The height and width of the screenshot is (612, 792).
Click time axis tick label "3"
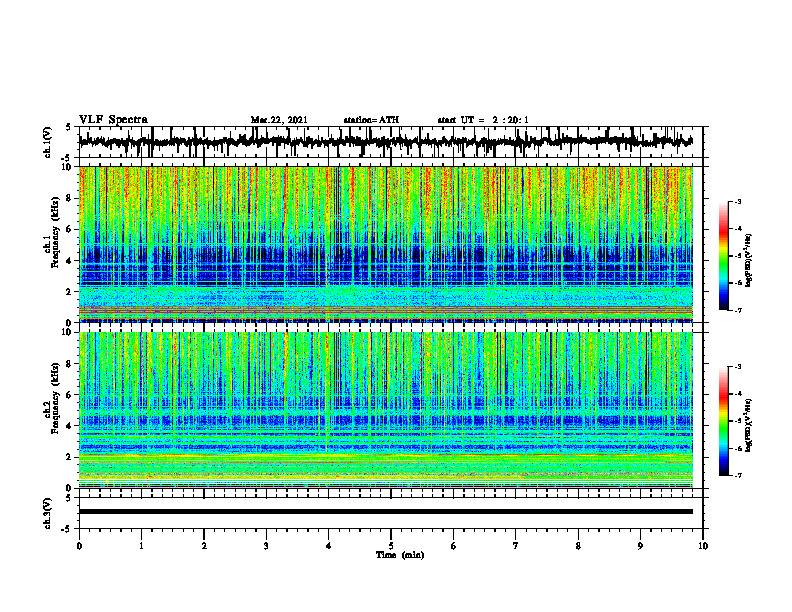pos(266,546)
